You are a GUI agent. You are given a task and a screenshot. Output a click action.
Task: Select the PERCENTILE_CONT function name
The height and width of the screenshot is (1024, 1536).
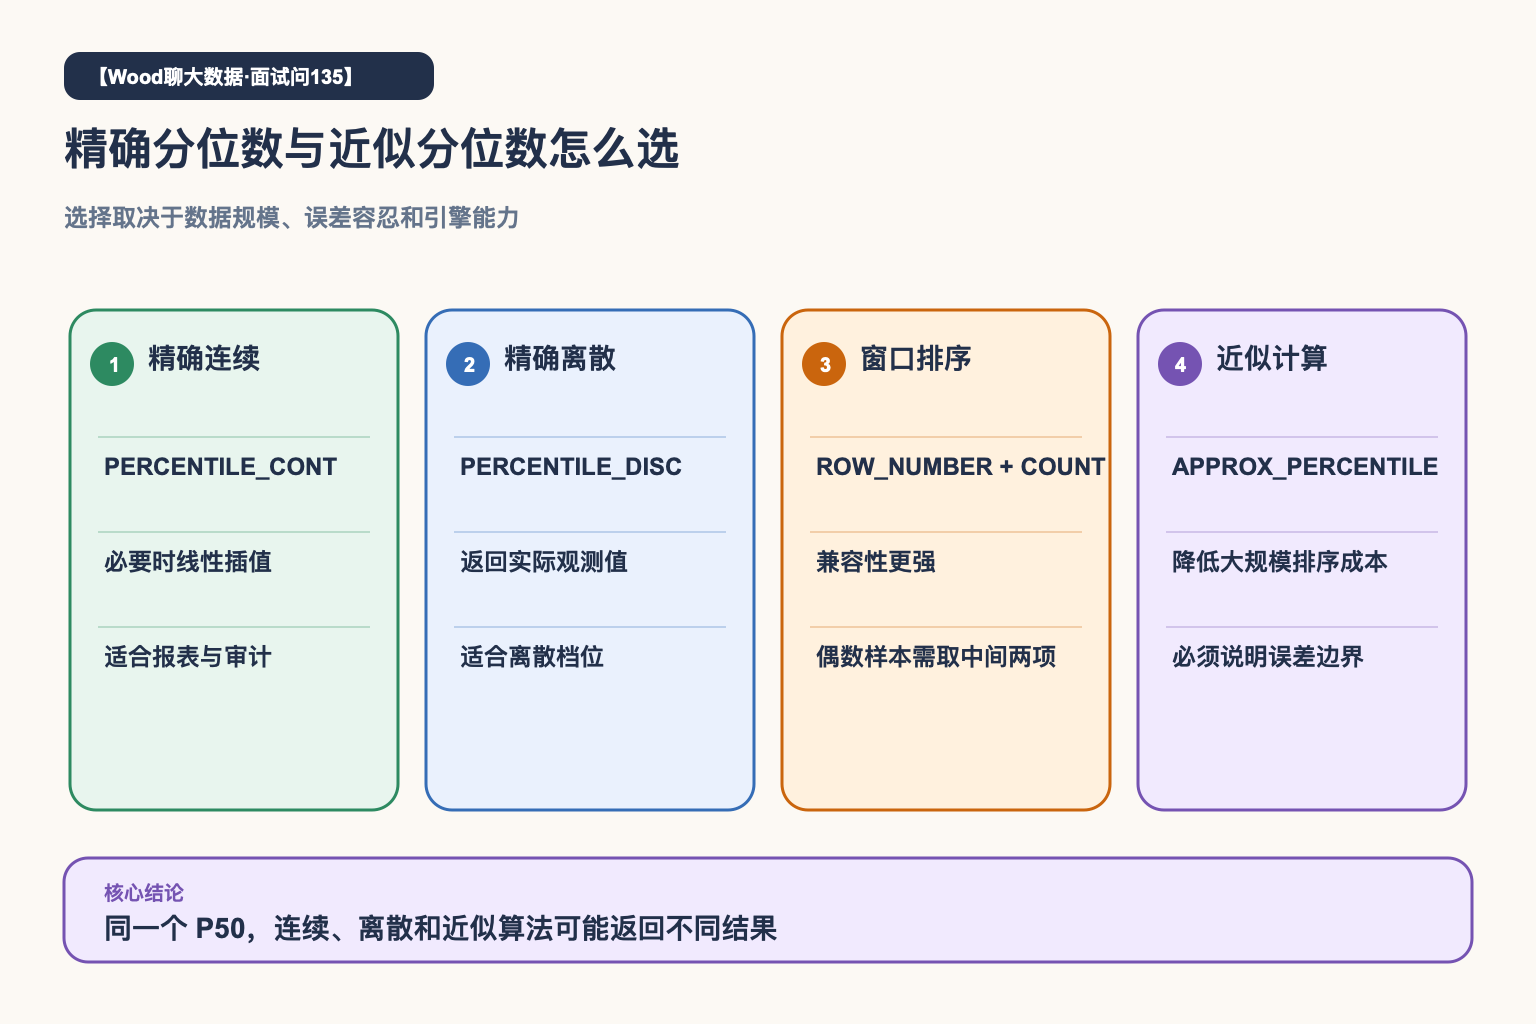click(x=220, y=467)
